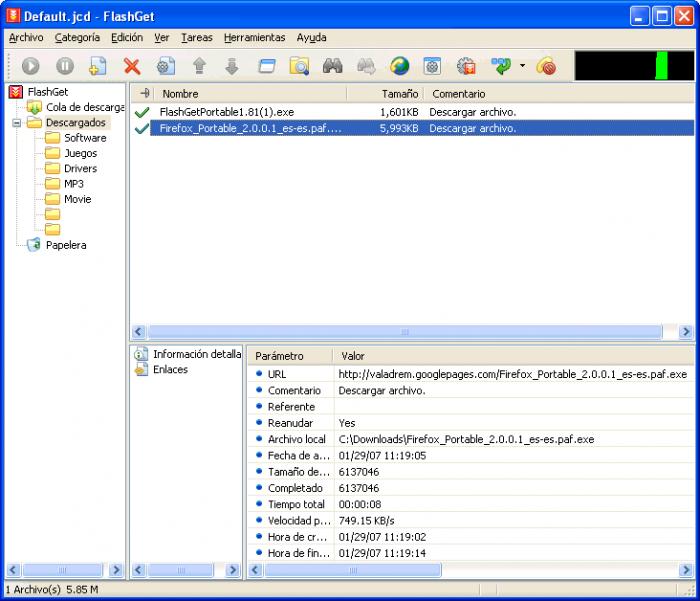Click the globe browser icon in toolbar
The width and height of the screenshot is (700, 601).
pos(399,66)
